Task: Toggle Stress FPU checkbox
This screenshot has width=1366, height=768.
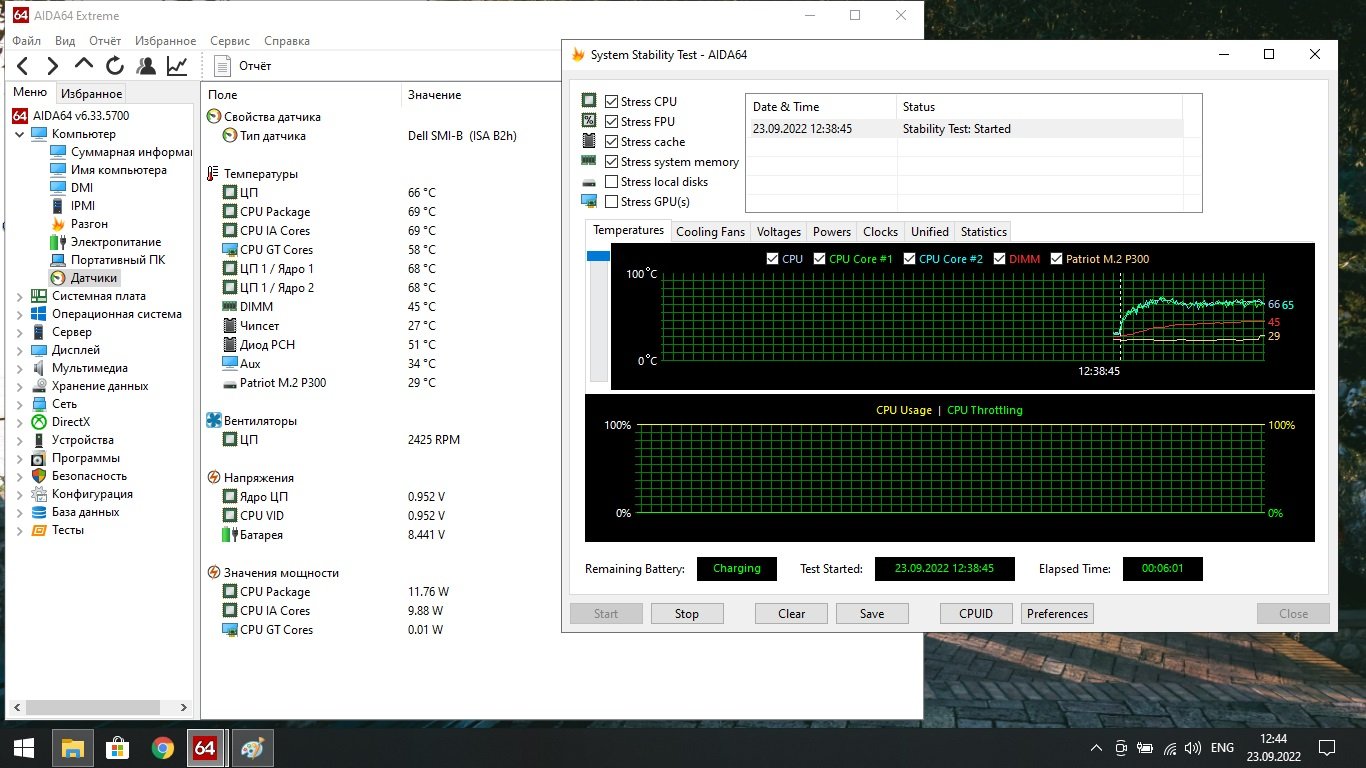Action: click(x=611, y=122)
